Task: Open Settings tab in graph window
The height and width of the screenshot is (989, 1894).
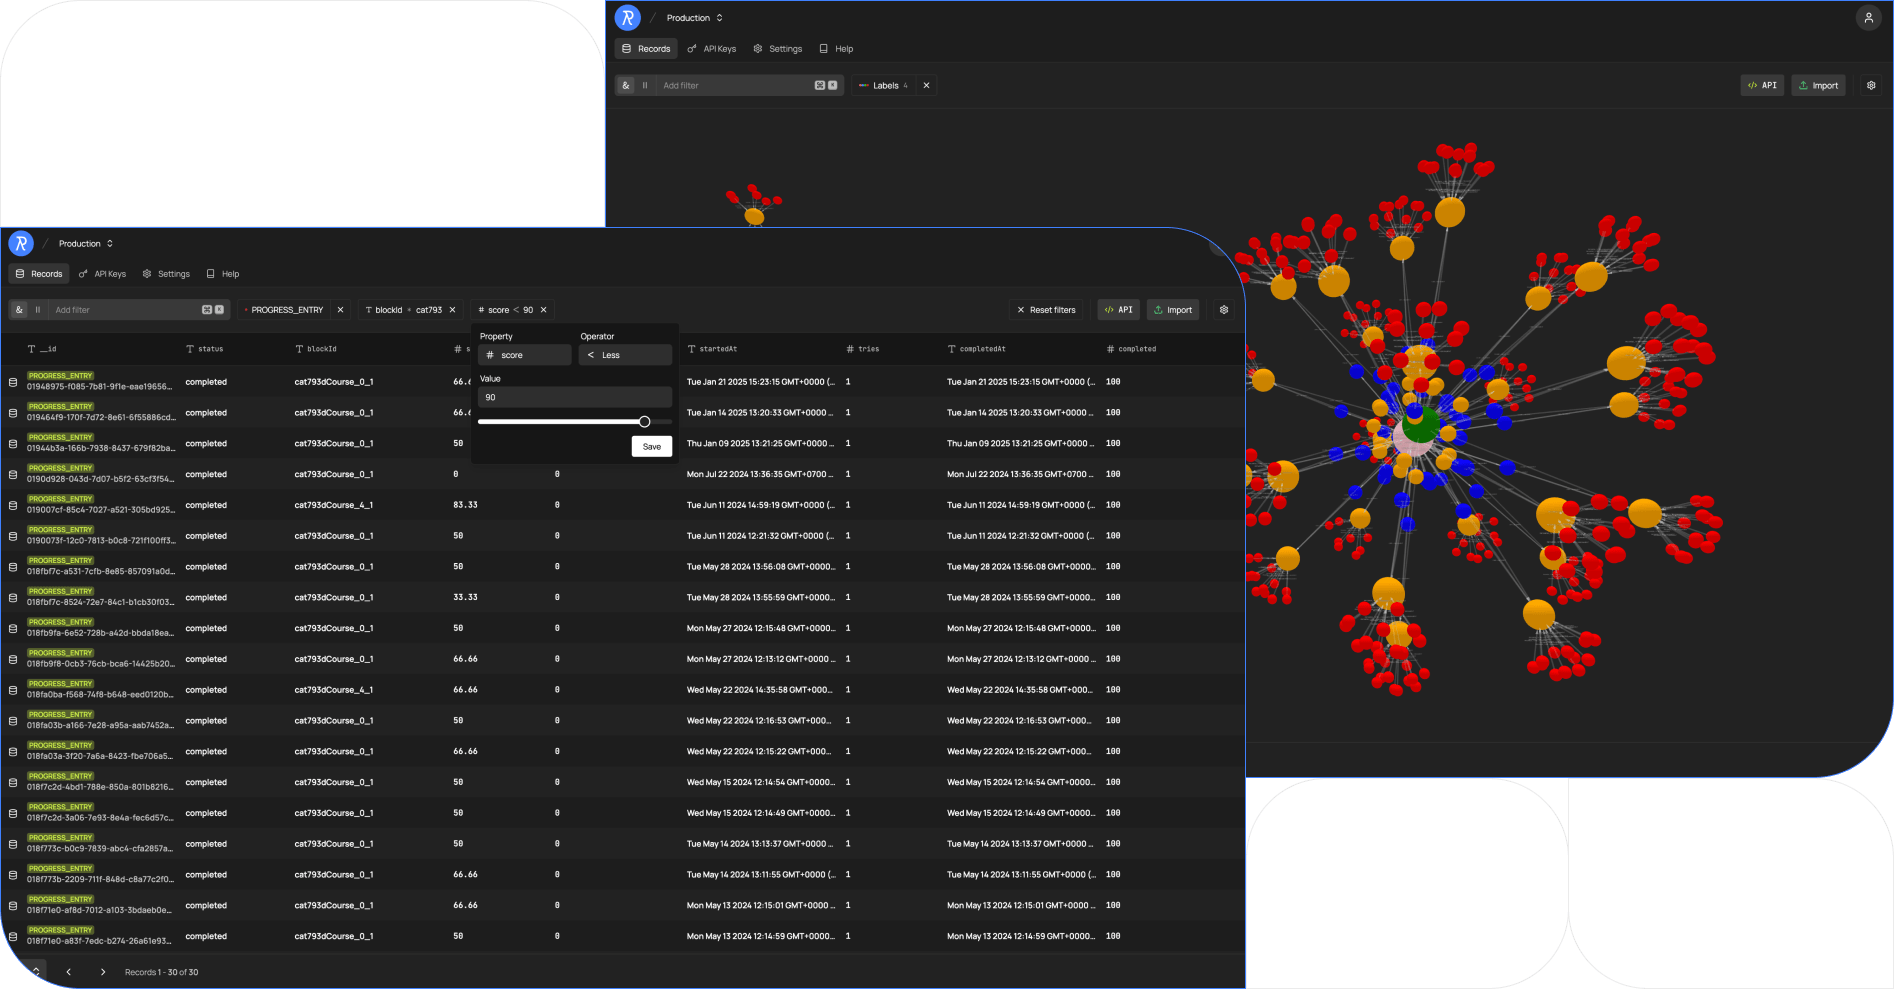Action: tap(778, 49)
